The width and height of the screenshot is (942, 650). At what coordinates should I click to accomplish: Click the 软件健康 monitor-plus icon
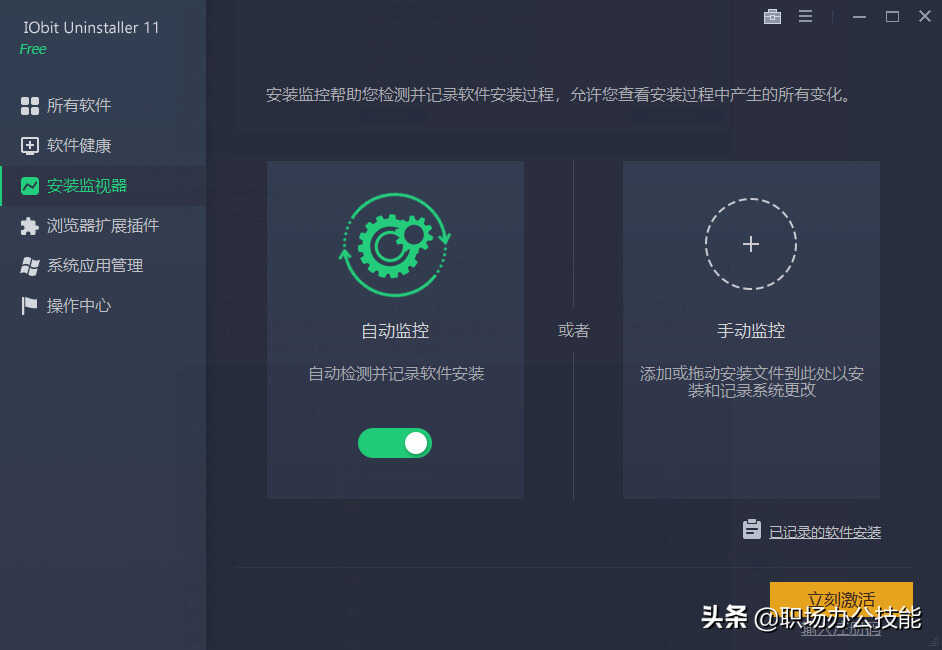pos(29,146)
